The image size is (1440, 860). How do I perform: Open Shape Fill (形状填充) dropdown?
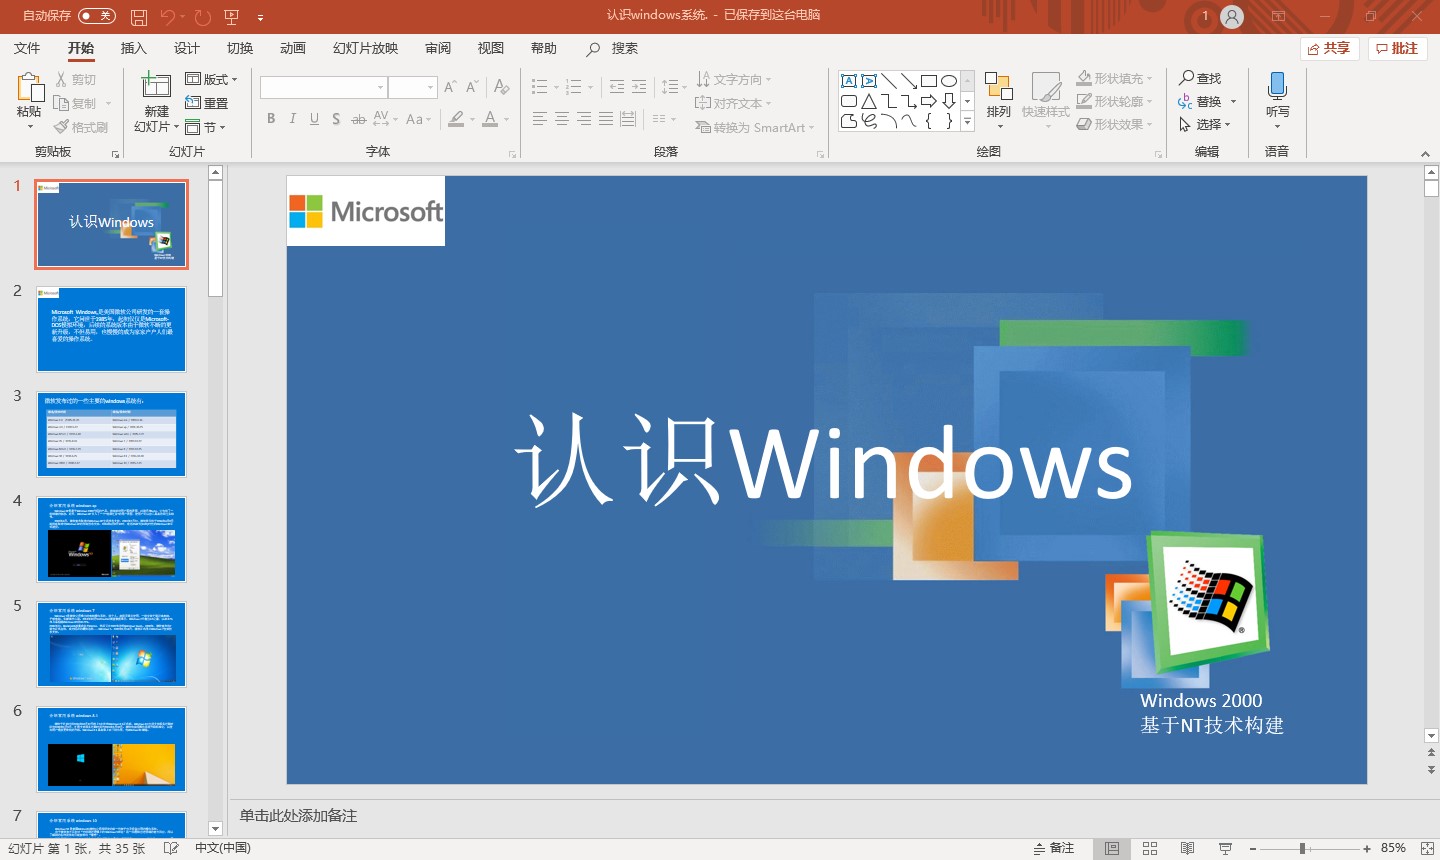coord(1115,78)
